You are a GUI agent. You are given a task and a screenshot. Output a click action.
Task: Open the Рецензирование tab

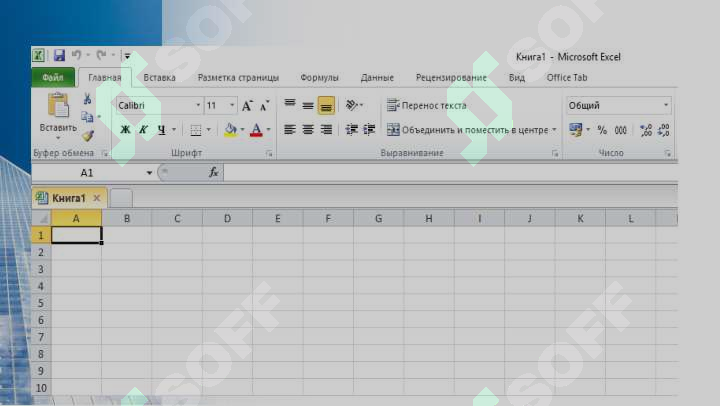(x=451, y=78)
